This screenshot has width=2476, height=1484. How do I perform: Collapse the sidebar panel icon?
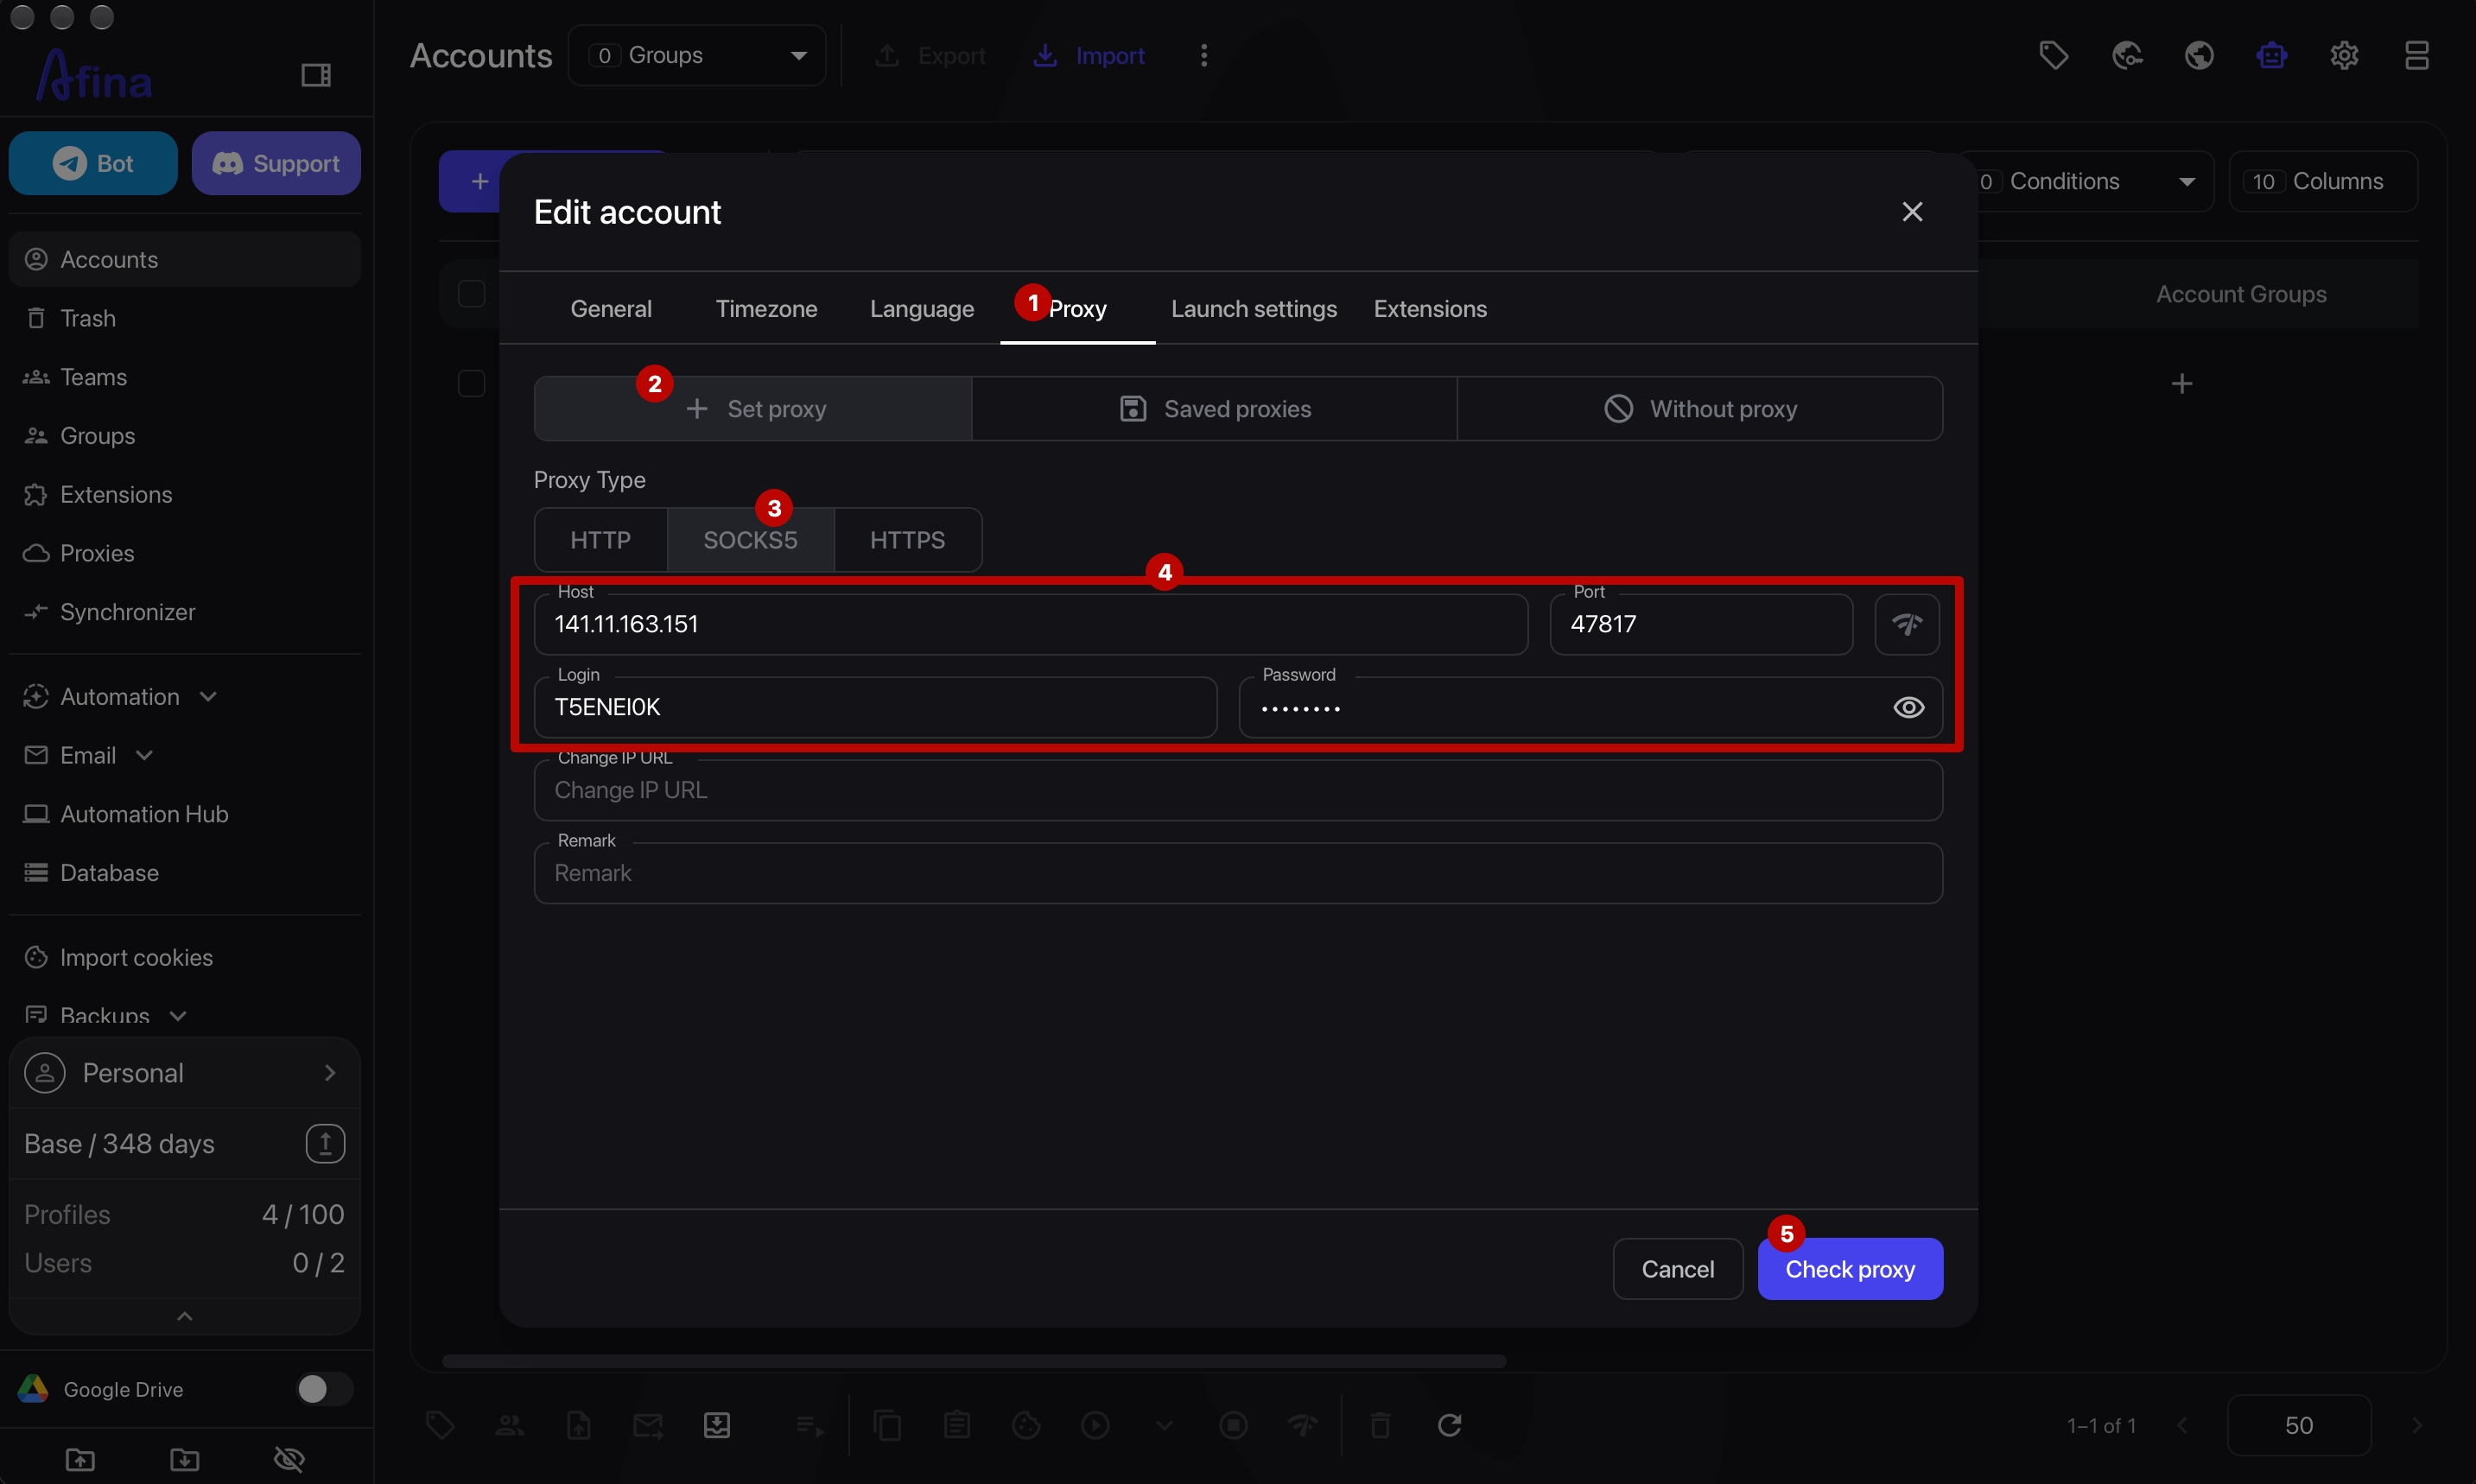click(316, 75)
